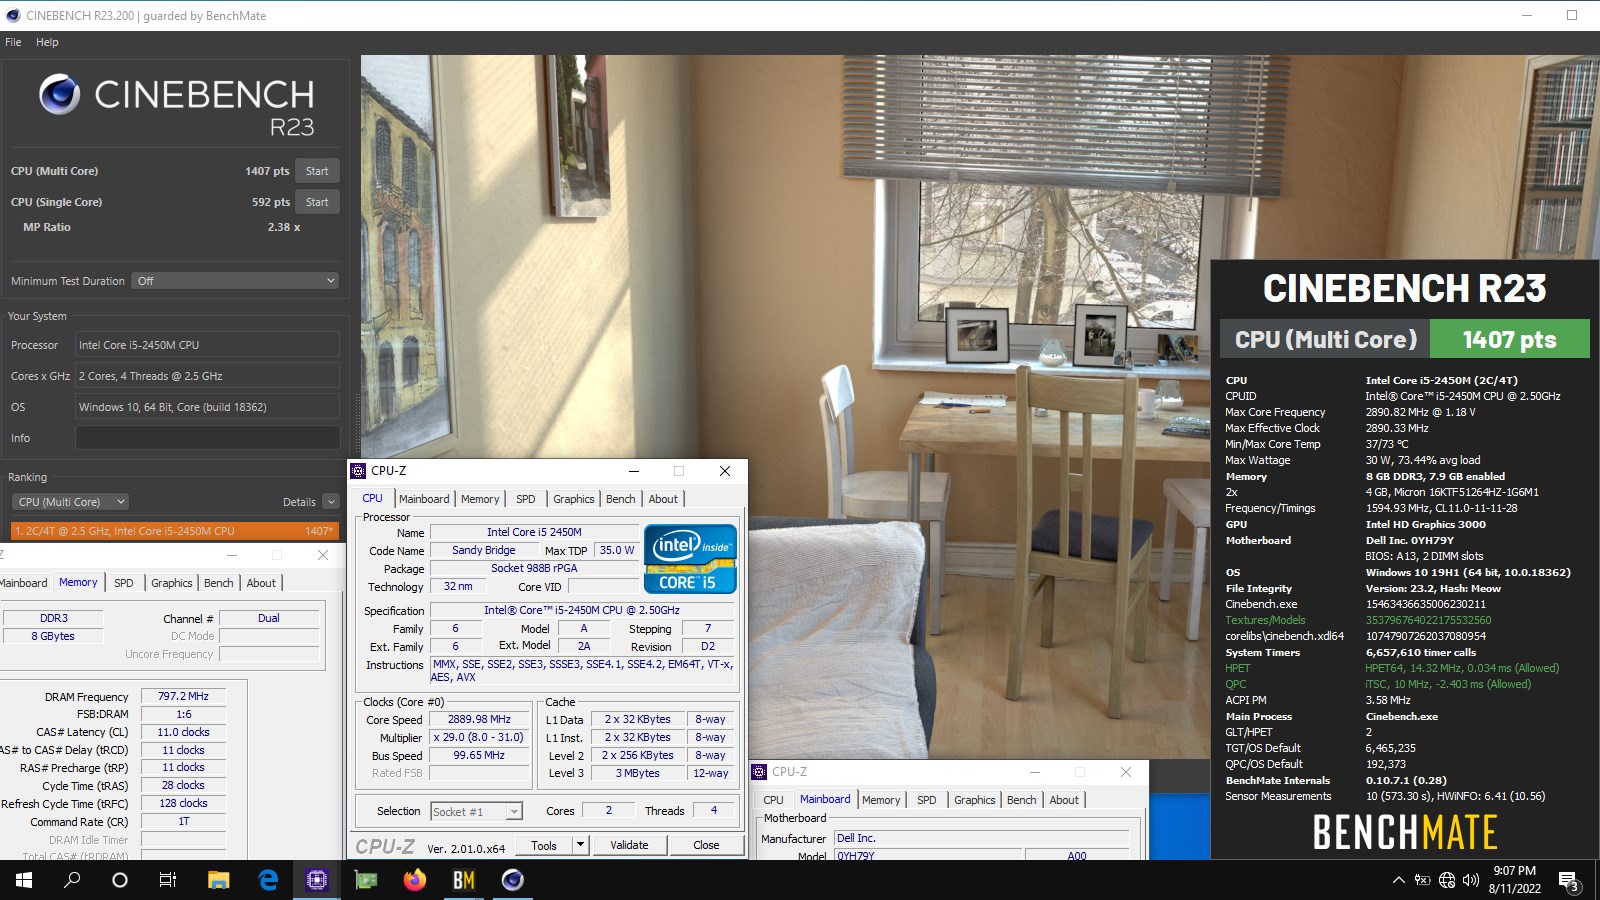This screenshot has height=900, width=1600.
Task: Open Cortana circle icon
Action: tap(120, 880)
